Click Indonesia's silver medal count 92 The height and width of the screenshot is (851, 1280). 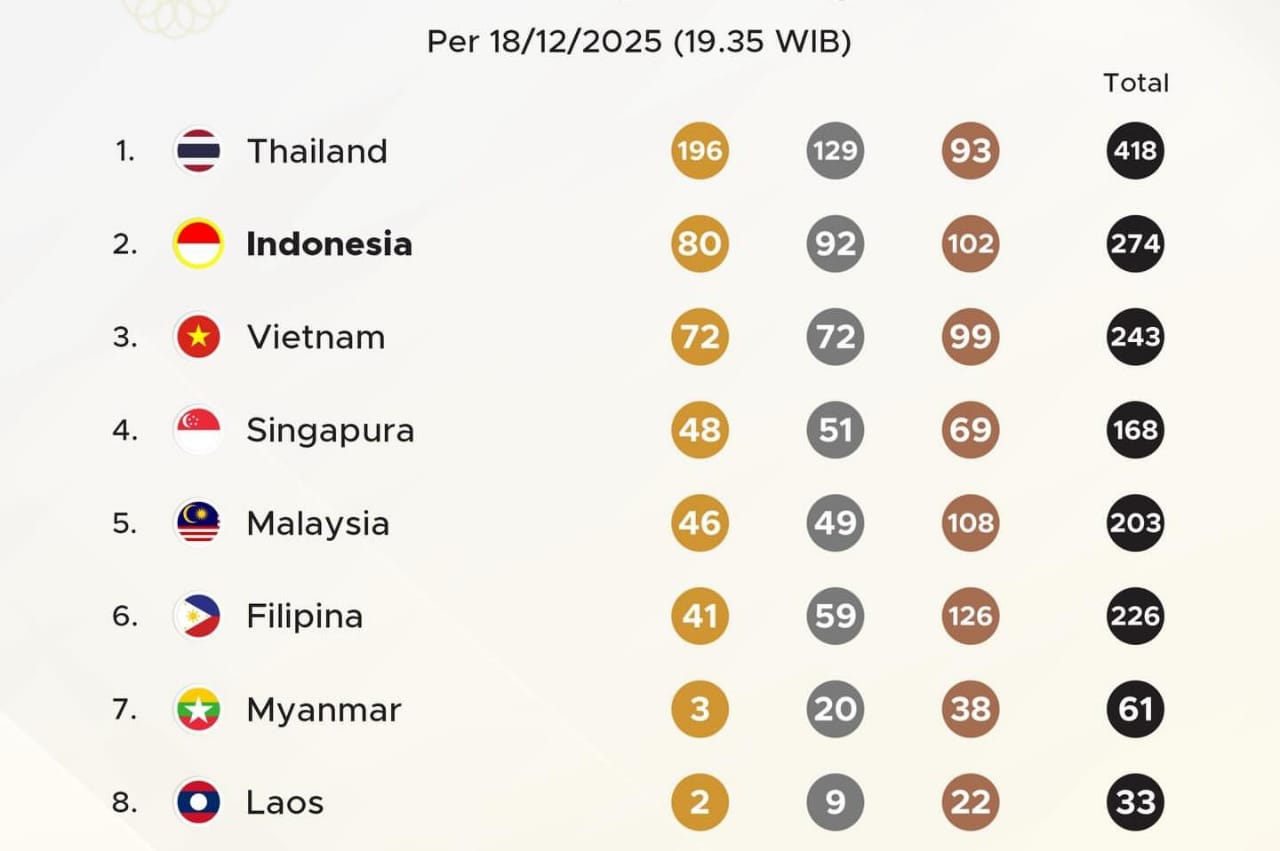pyautogui.click(x=835, y=244)
